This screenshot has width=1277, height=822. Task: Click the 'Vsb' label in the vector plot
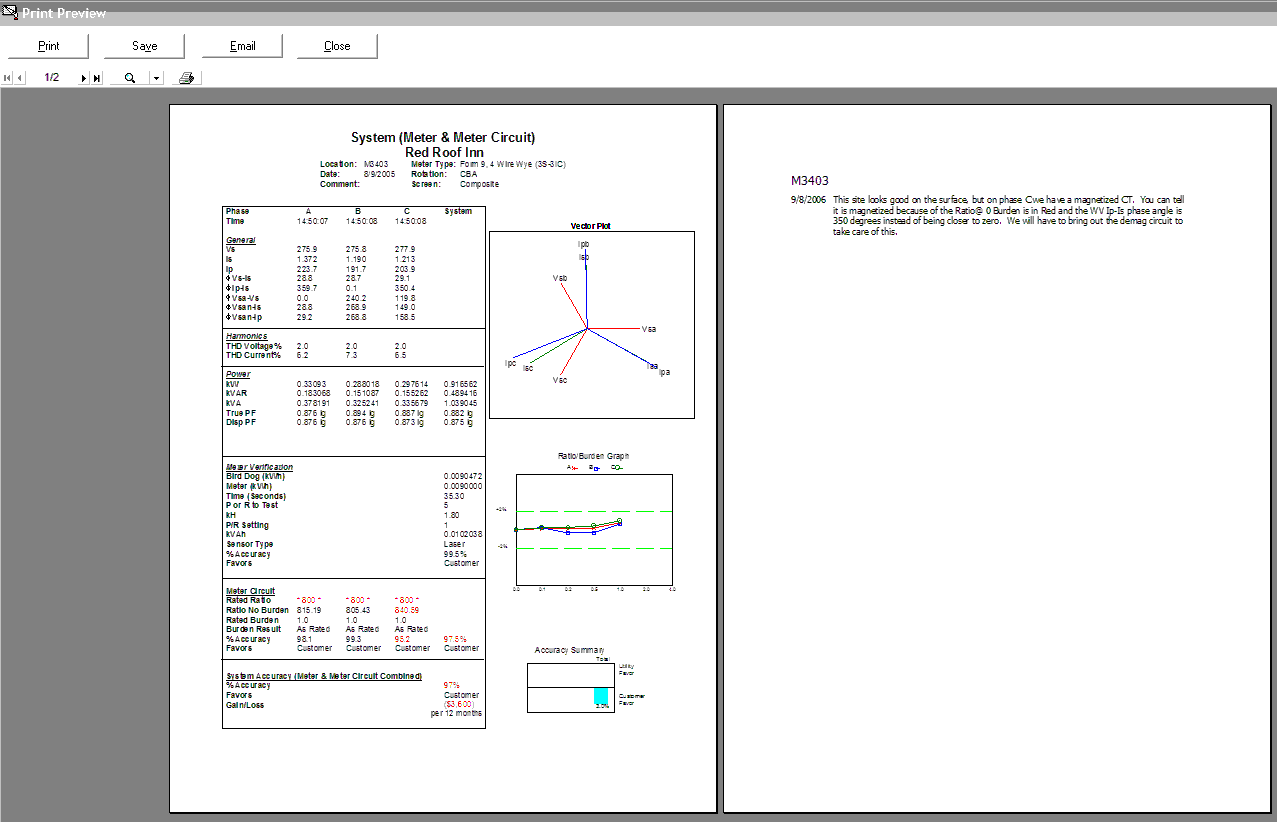[x=560, y=278]
